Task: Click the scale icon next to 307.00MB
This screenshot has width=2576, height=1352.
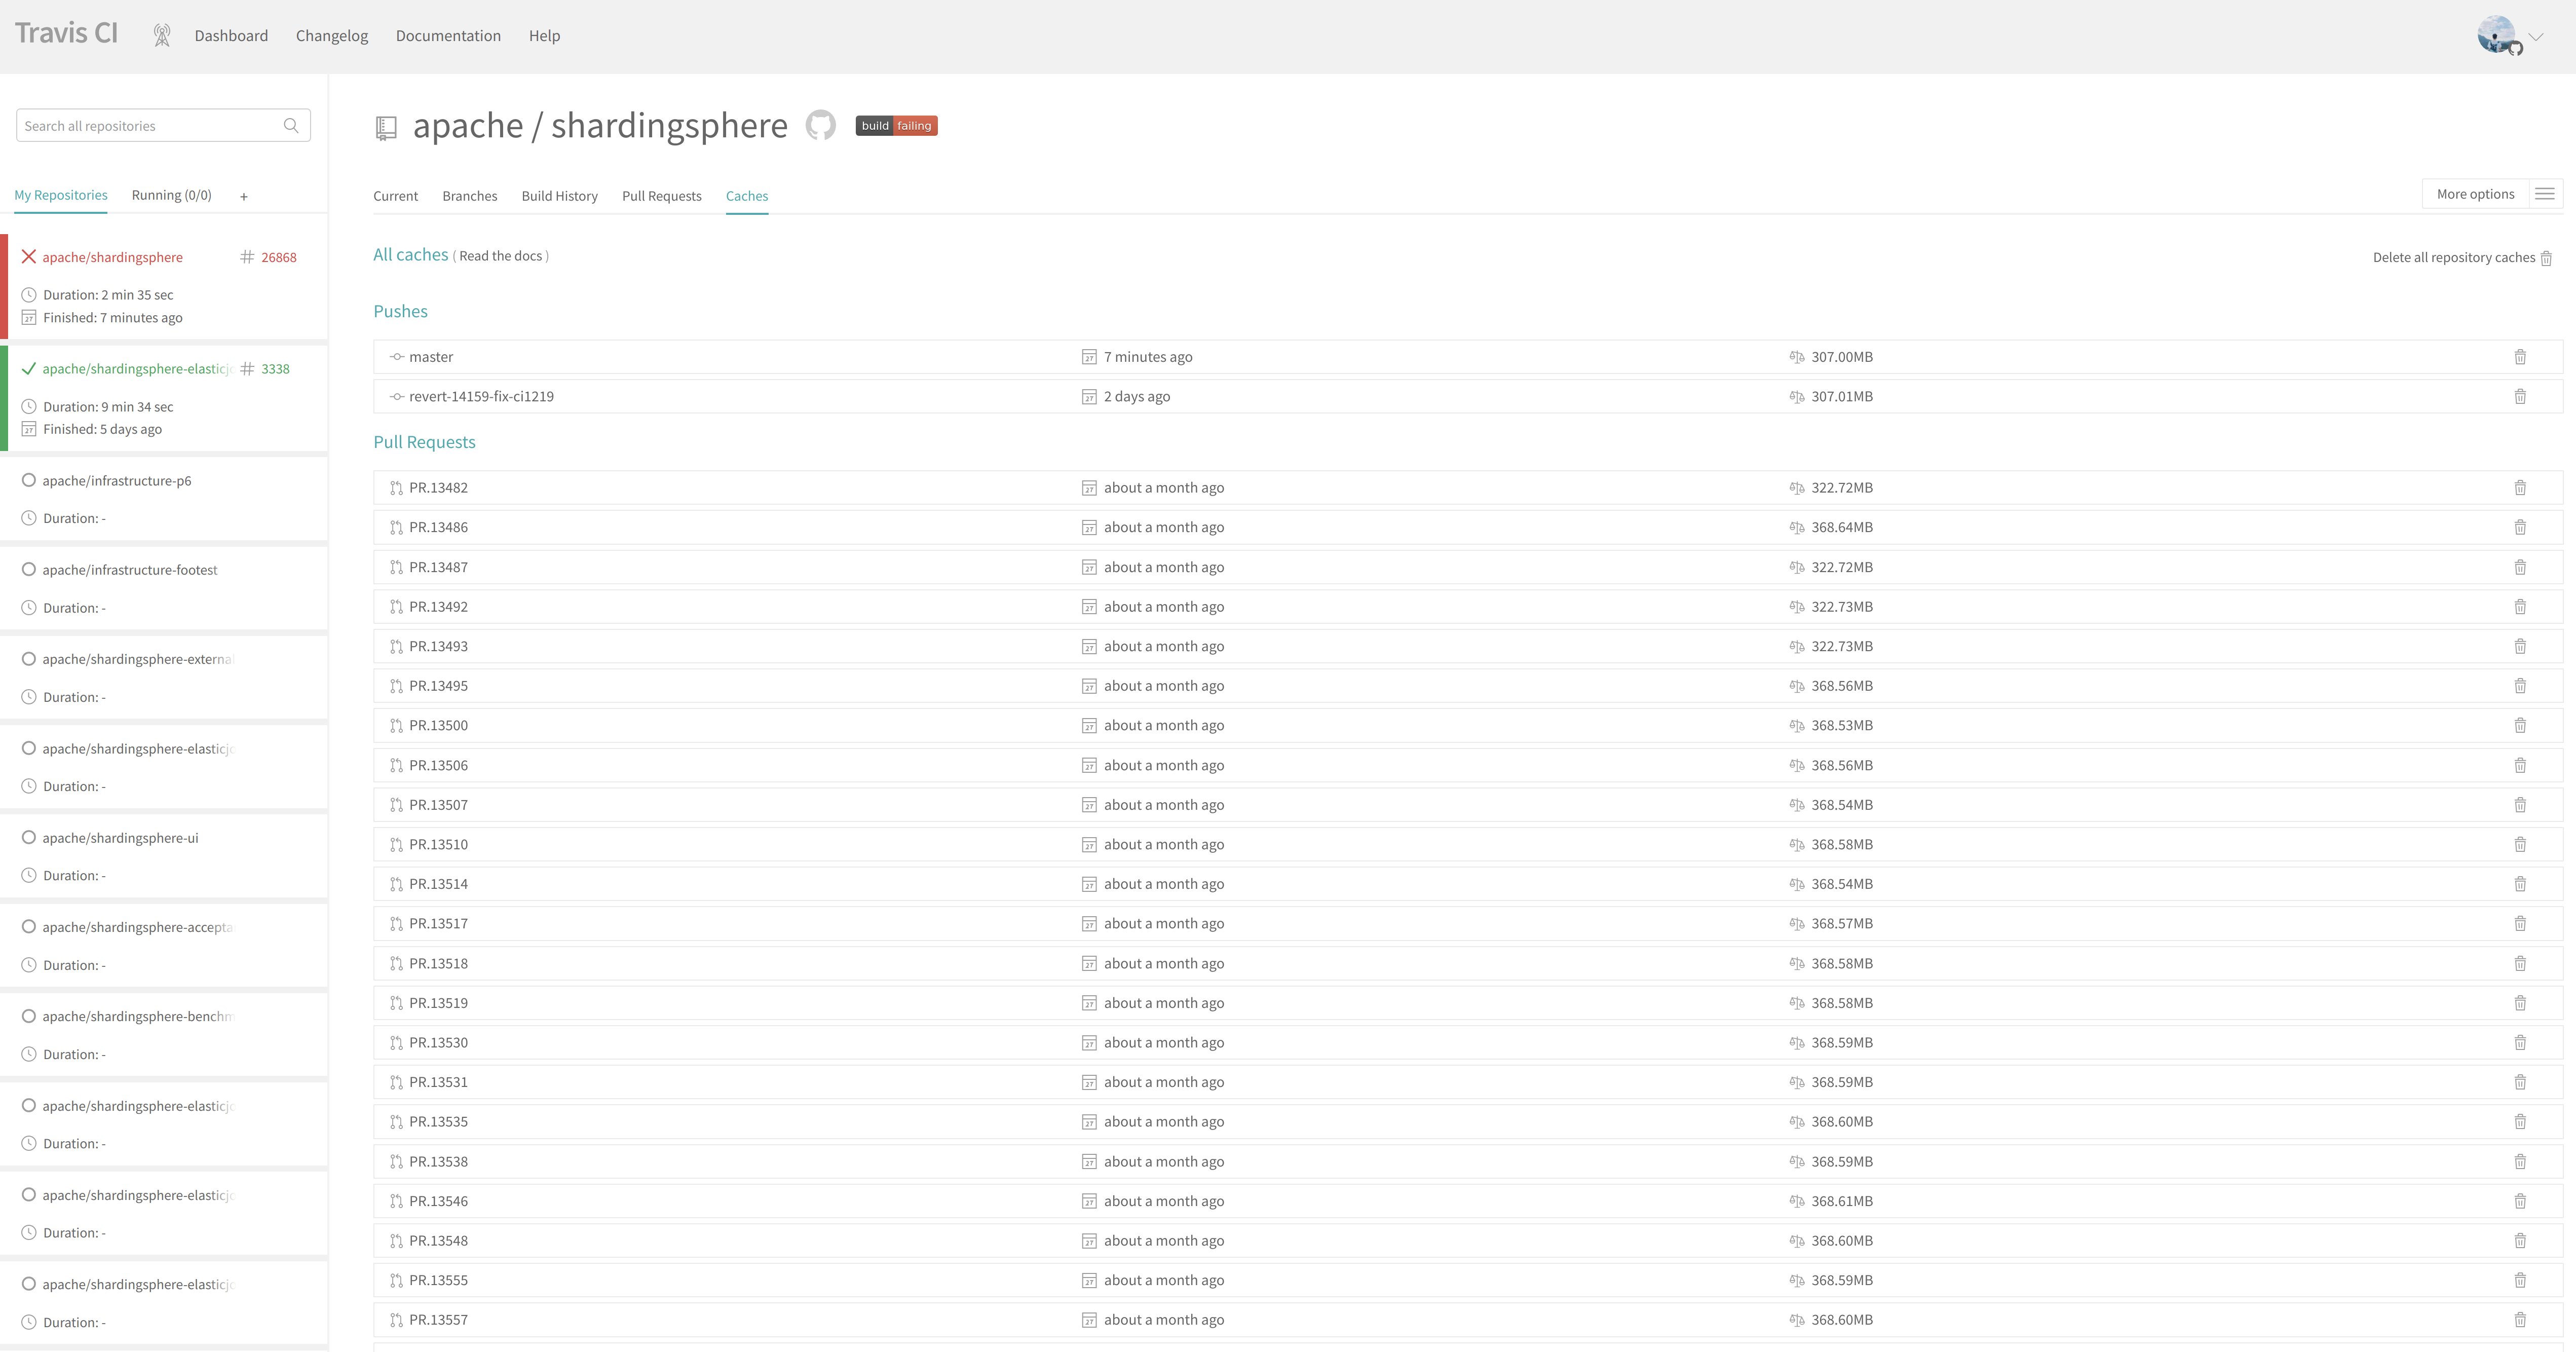Action: tap(1796, 356)
